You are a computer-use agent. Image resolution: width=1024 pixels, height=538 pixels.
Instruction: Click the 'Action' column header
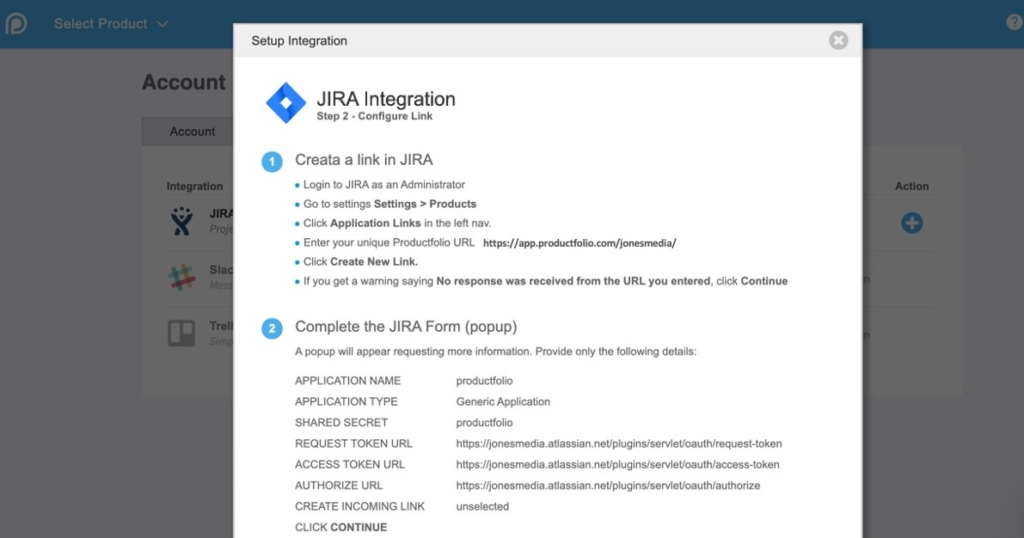tap(912, 186)
